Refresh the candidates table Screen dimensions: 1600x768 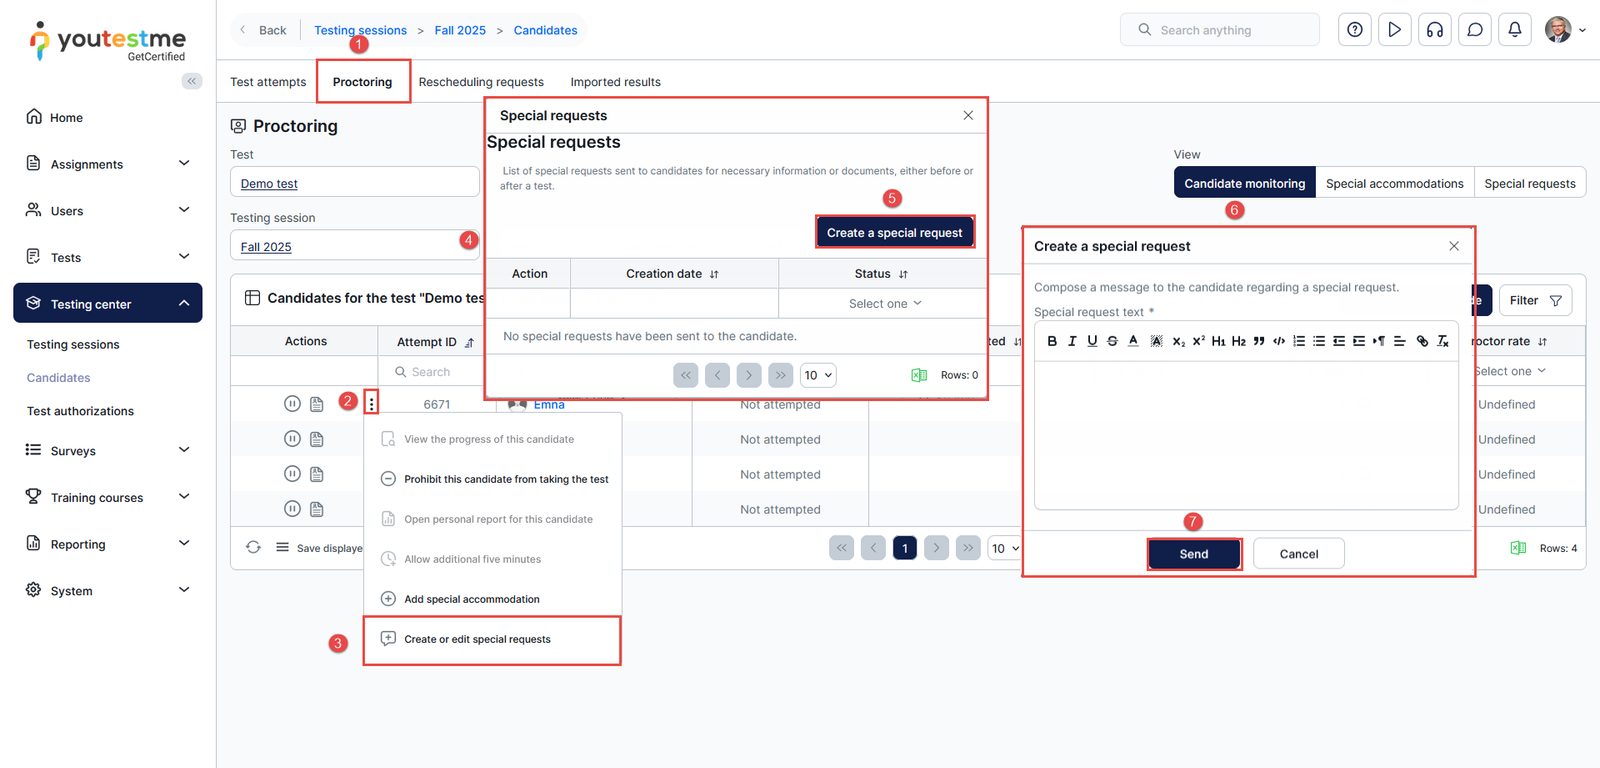coord(253,547)
